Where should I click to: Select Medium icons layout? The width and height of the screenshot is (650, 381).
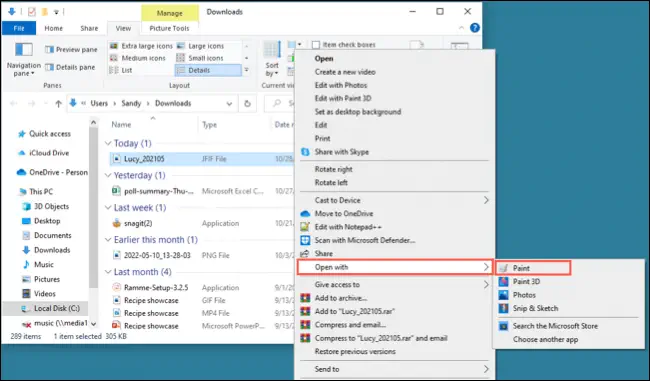click(138, 58)
